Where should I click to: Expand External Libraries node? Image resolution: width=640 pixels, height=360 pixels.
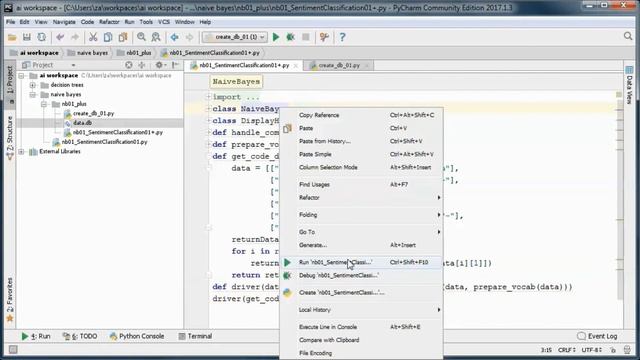click(21, 151)
